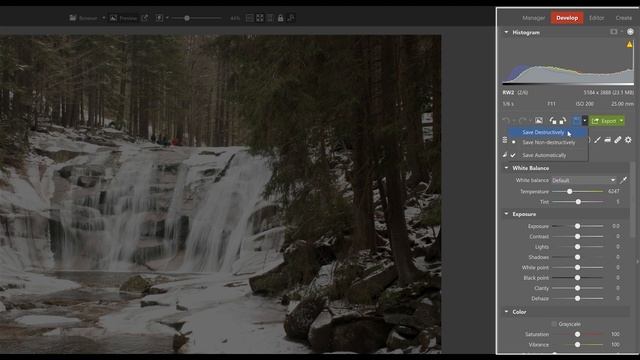Image resolution: width=640 pixels, height=360 pixels.
Task: Select the Gradient Filter tool icon
Action: (608, 140)
